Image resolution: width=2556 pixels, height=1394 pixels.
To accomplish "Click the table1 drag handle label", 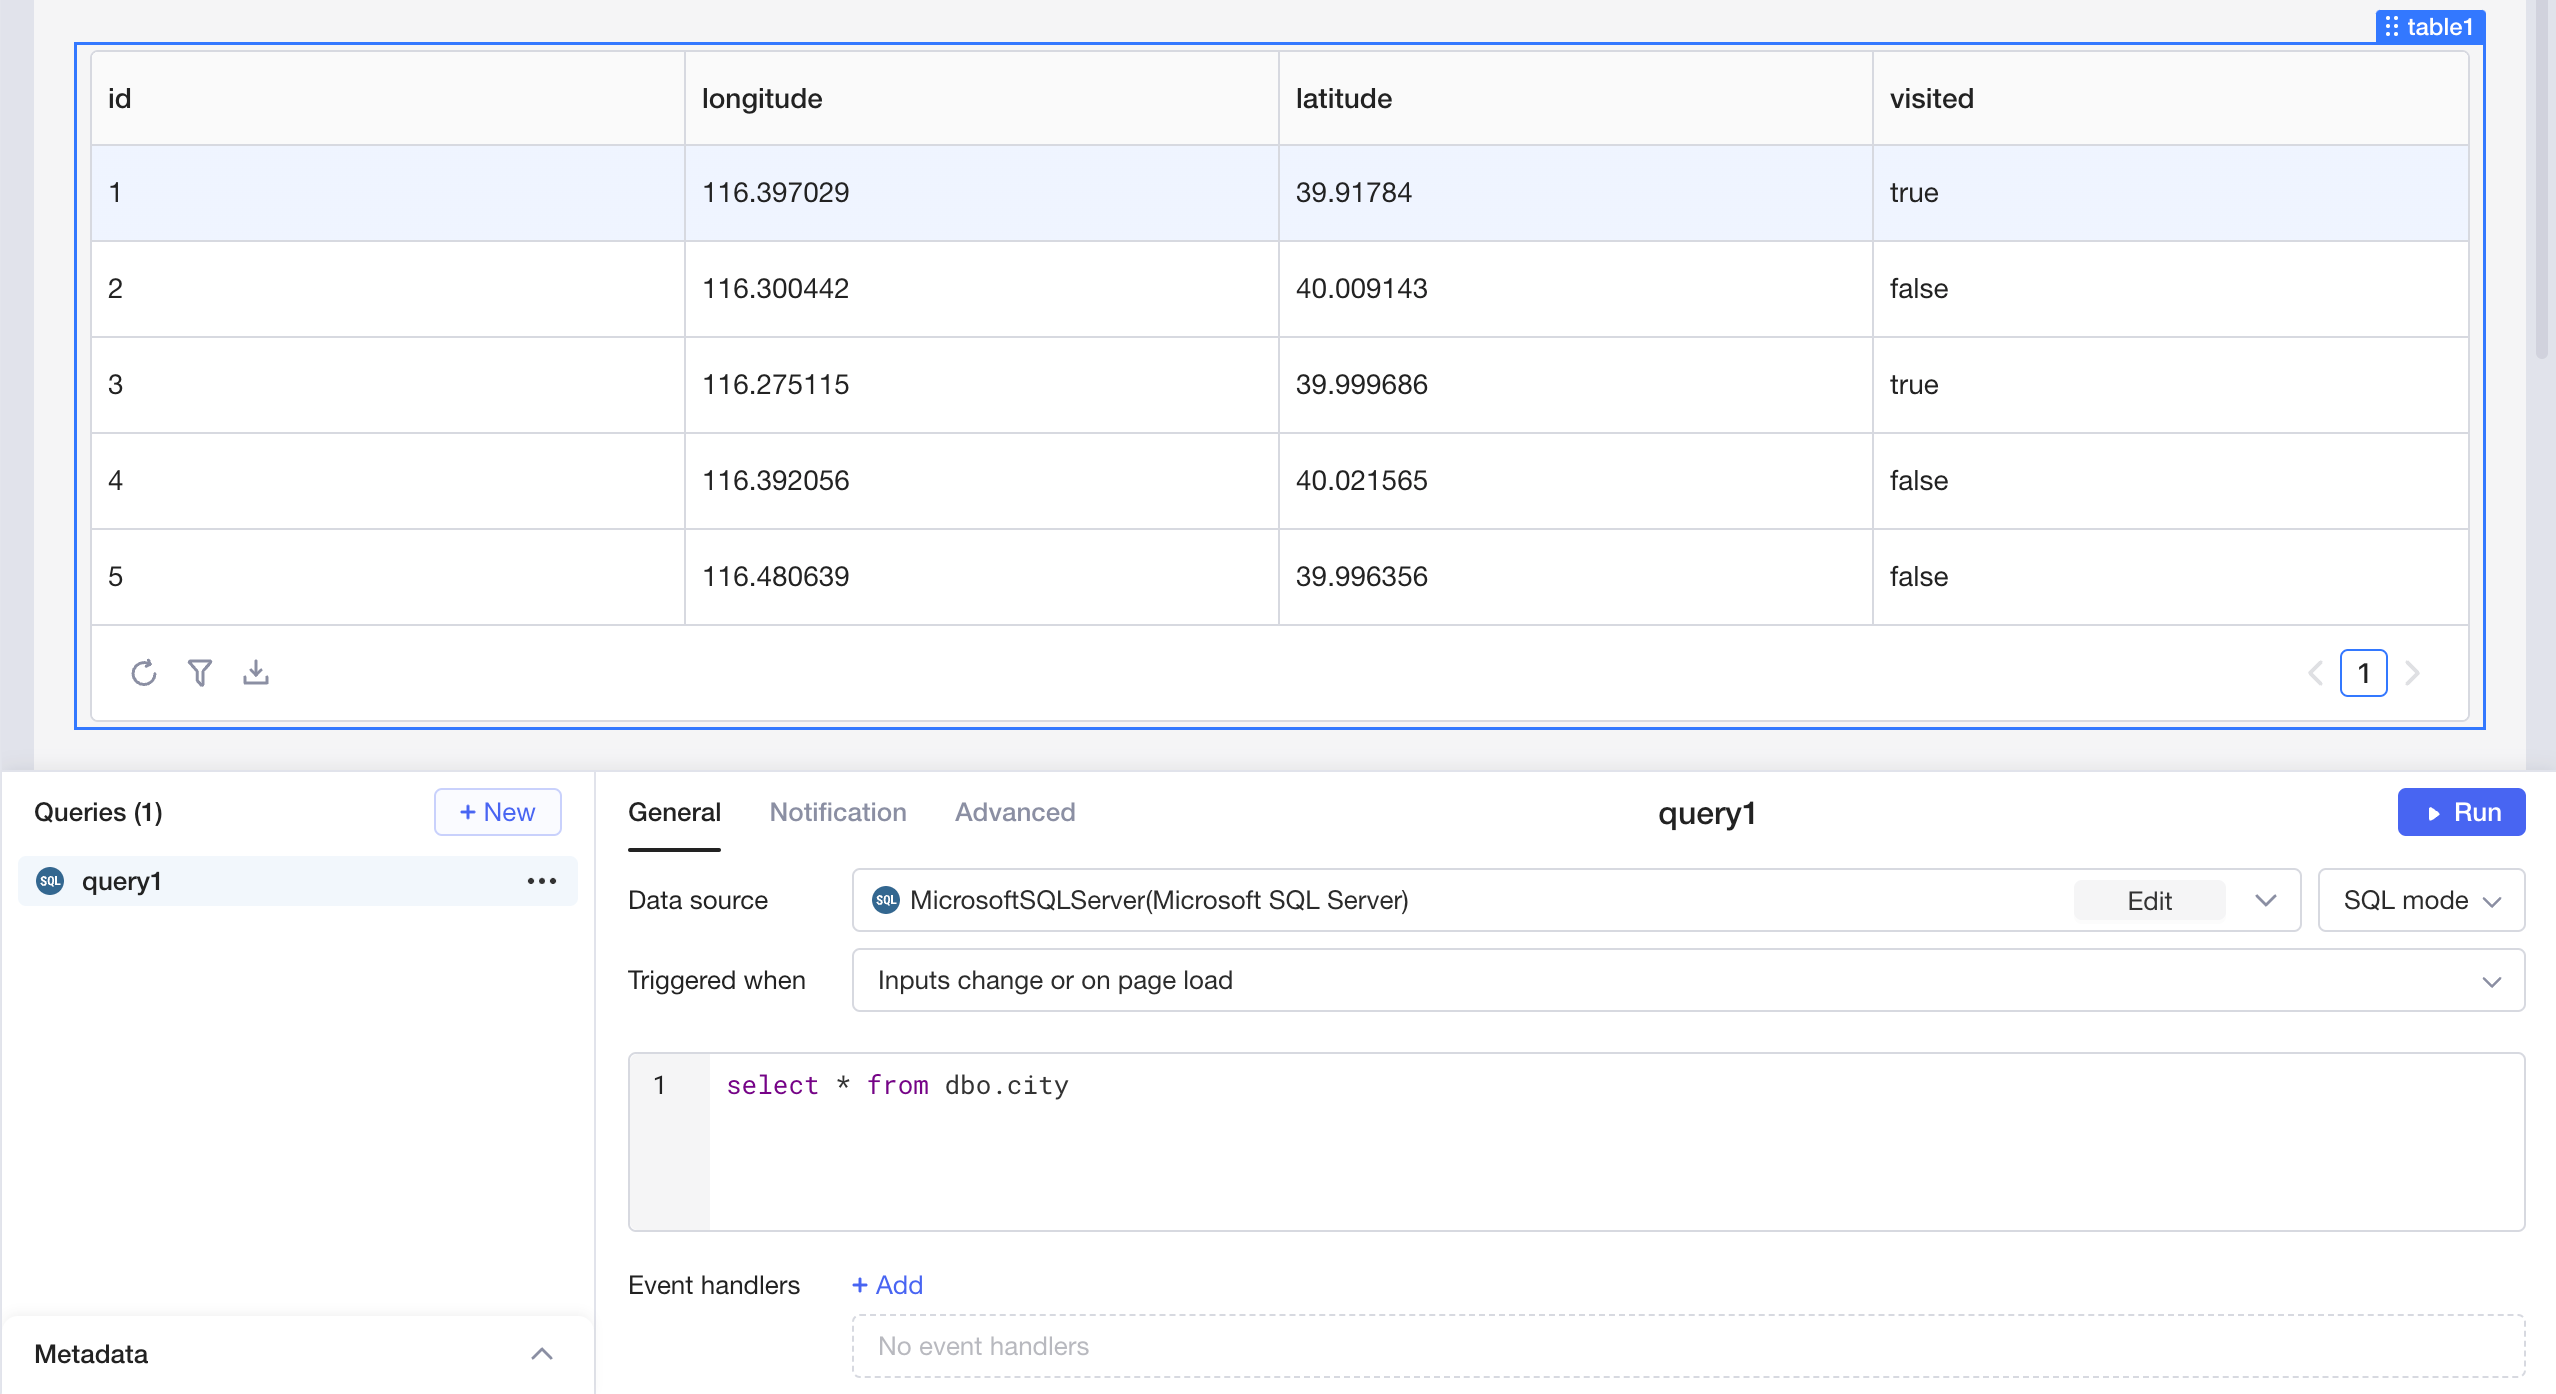I will [x=2430, y=27].
